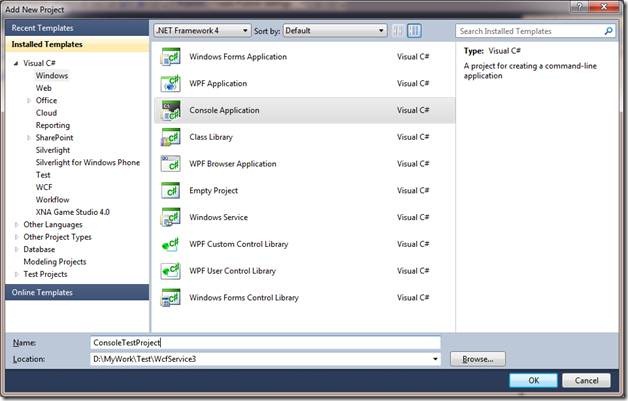Viewport: 628px width, 401px height.
Task: Click the Windows Forms Application template icon
Action: coord(170,56)
